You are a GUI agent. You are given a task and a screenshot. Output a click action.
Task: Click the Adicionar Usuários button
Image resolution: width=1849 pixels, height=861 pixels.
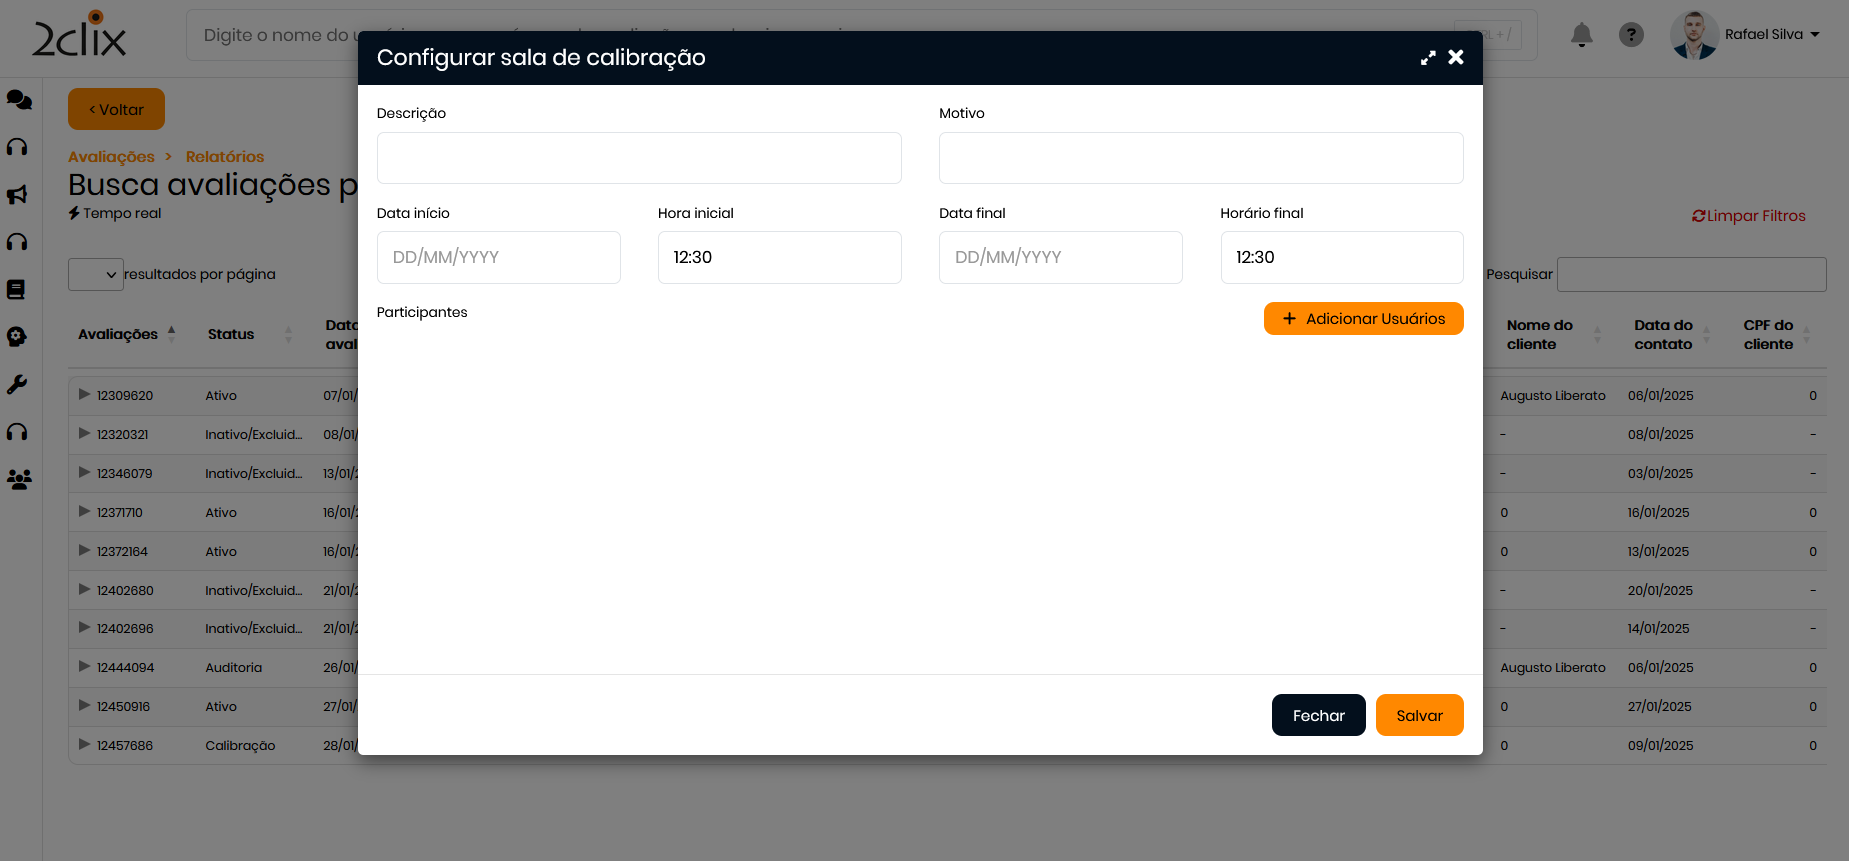click(x=1363, y=319)
